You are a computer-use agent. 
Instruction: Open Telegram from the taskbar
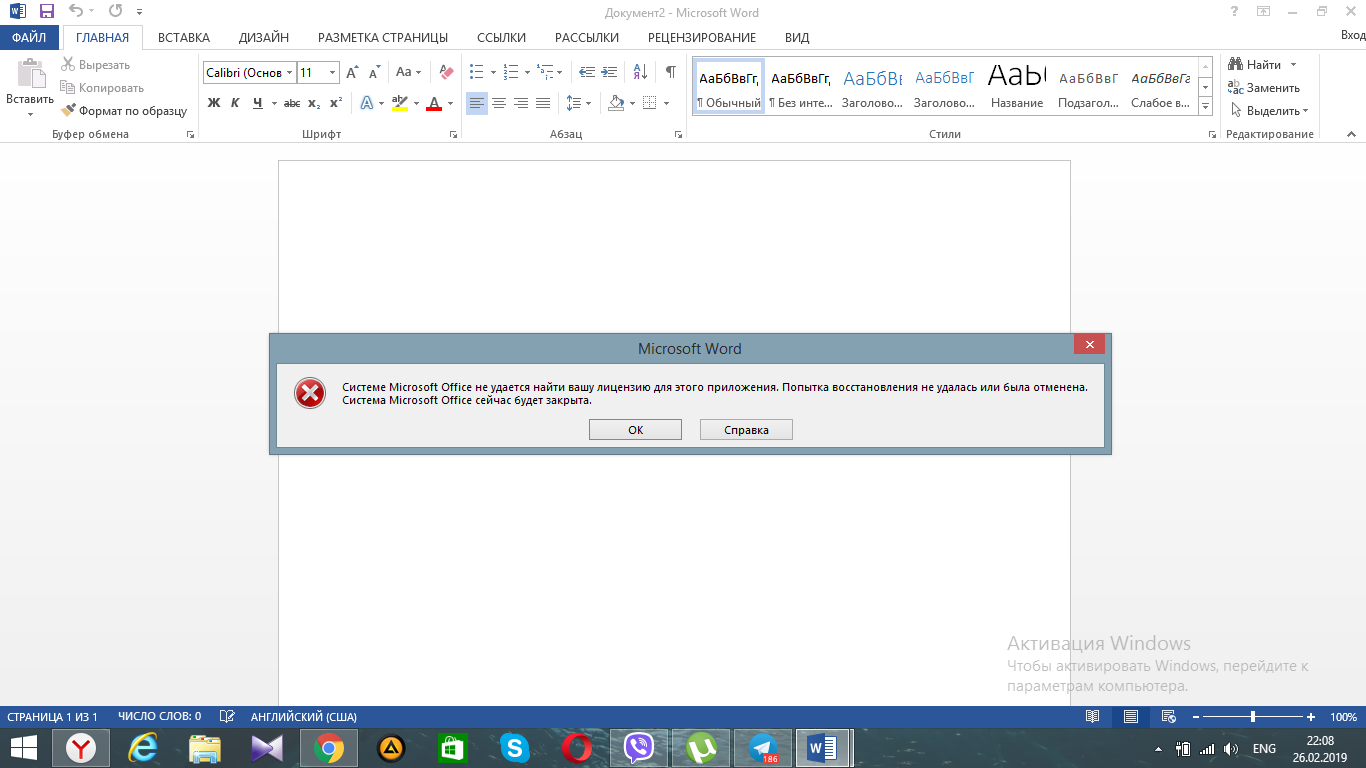[763, 747]
